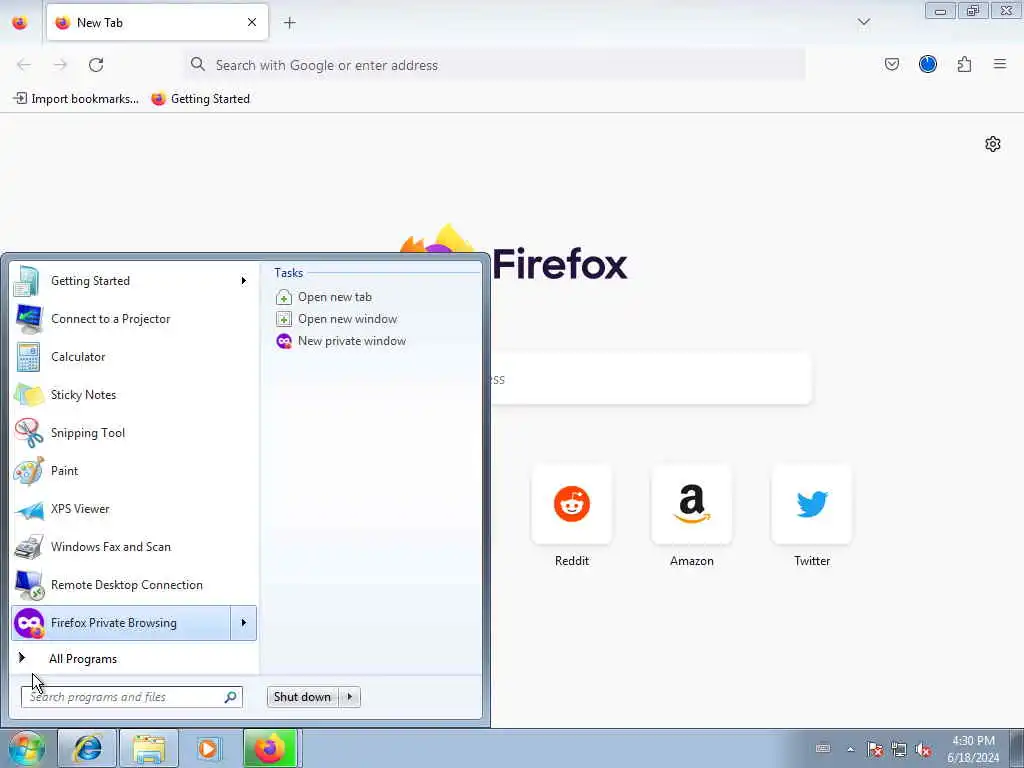Image resolution: width=1024 pixels, height=768 pixels.
Task: Choose Open new tab task
Action: (x=334, y=297)
